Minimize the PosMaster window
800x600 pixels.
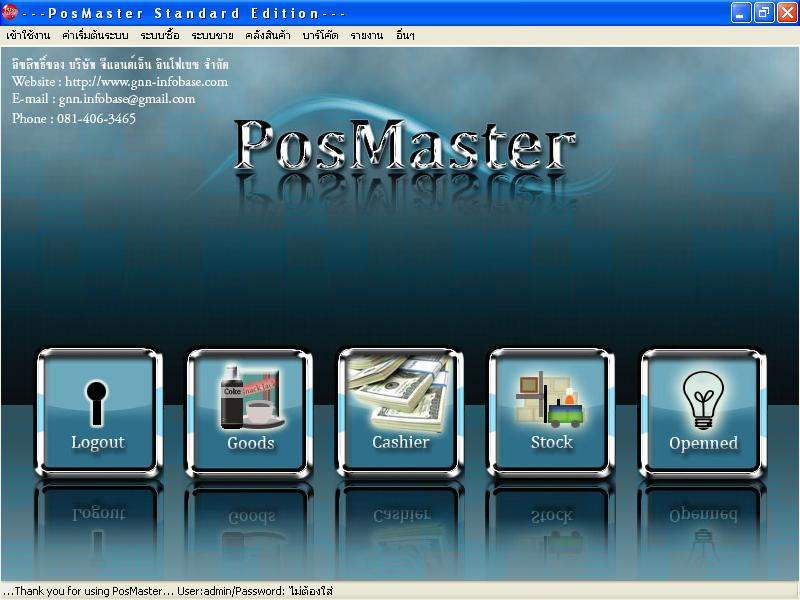pos(740,13)
